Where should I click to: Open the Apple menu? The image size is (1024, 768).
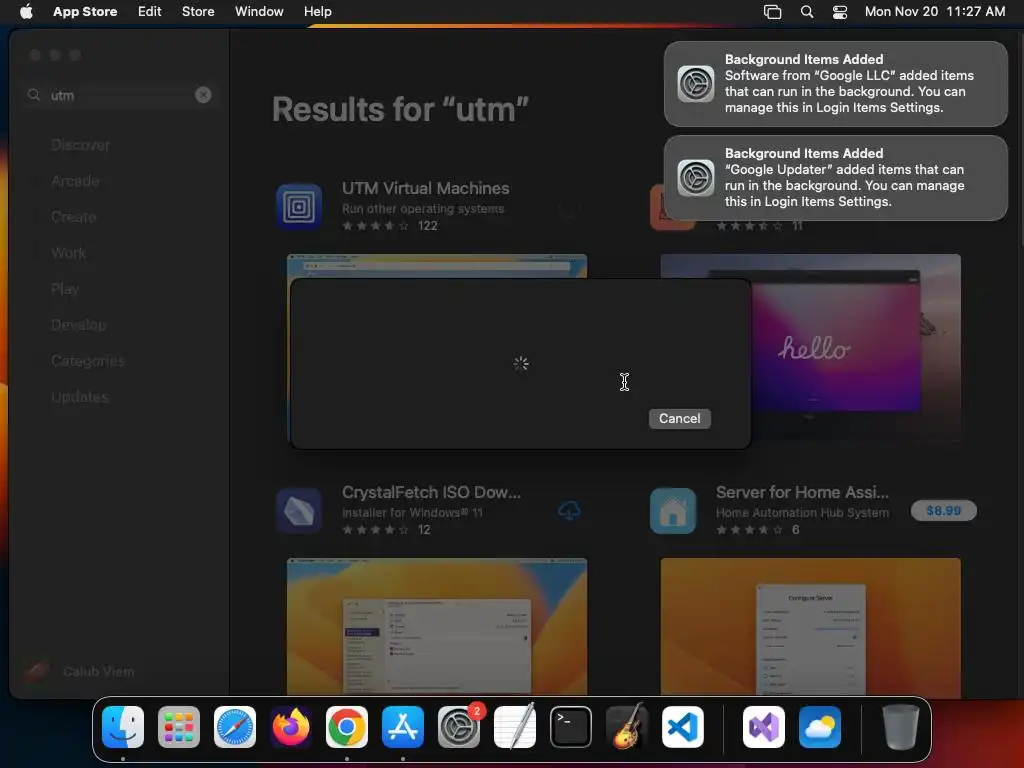(x=26, y=11)
